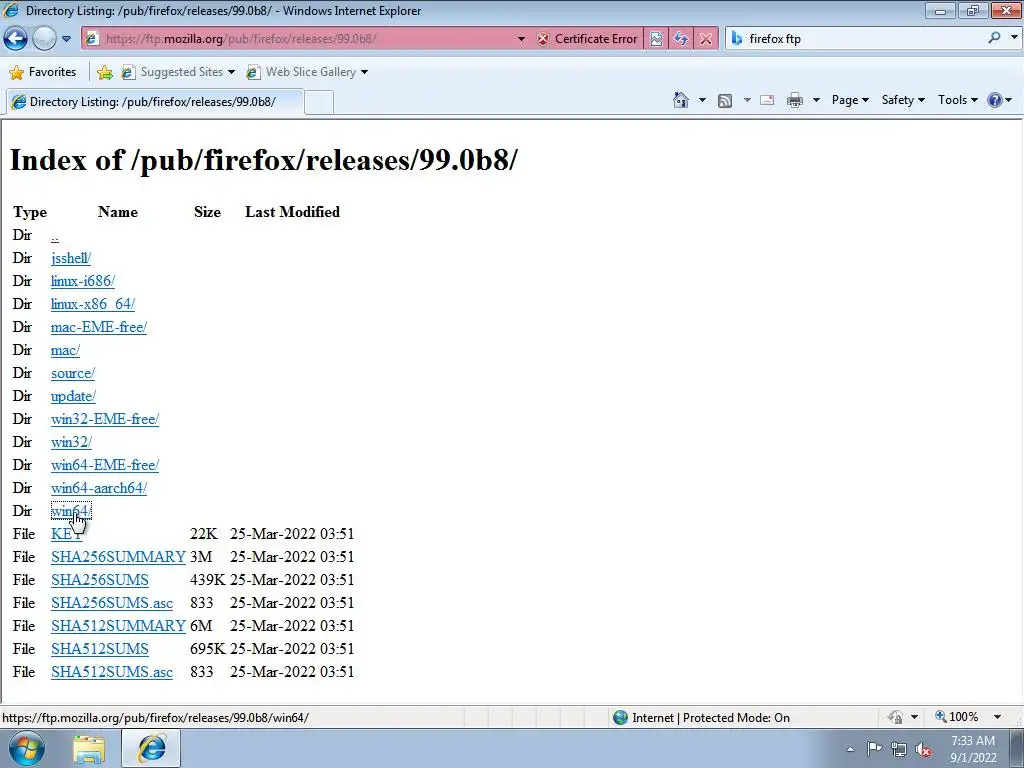Select the Directory Listing tab
This screenshot has width=1024, height=768.
[155, 102]
